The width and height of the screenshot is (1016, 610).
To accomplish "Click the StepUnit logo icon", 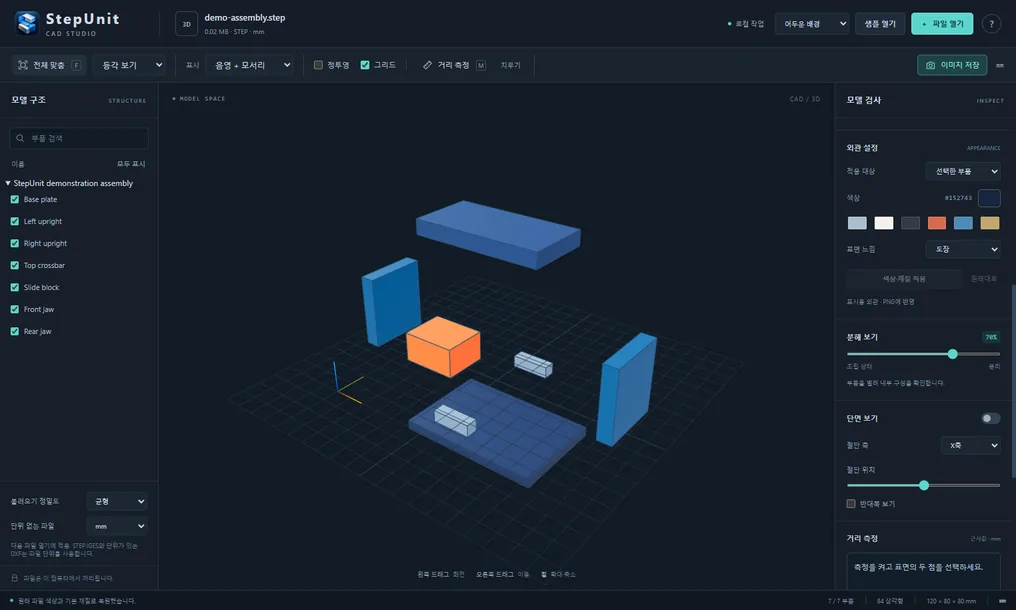I will coord(27,23).
